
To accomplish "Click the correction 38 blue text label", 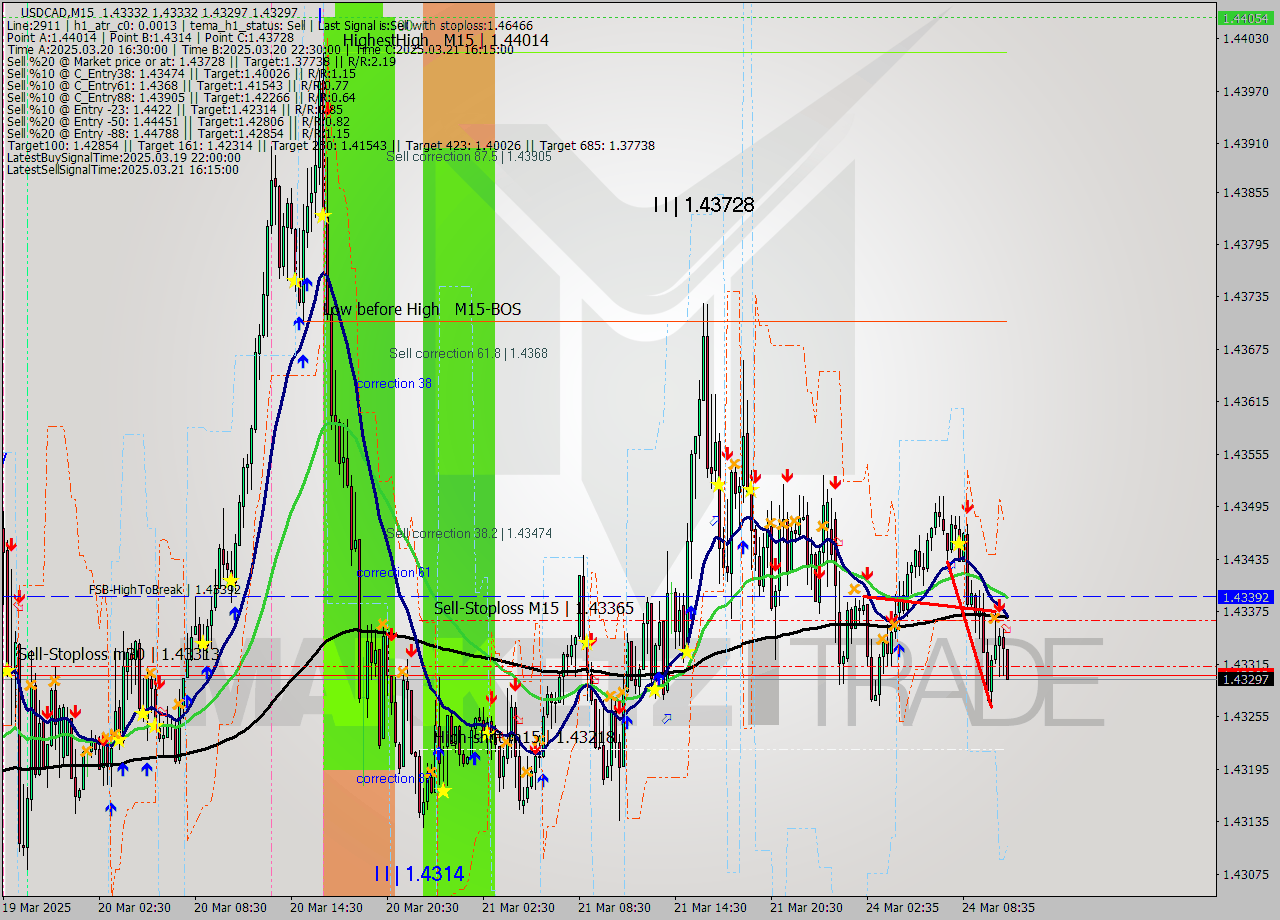I will click(x=393, y=383).
